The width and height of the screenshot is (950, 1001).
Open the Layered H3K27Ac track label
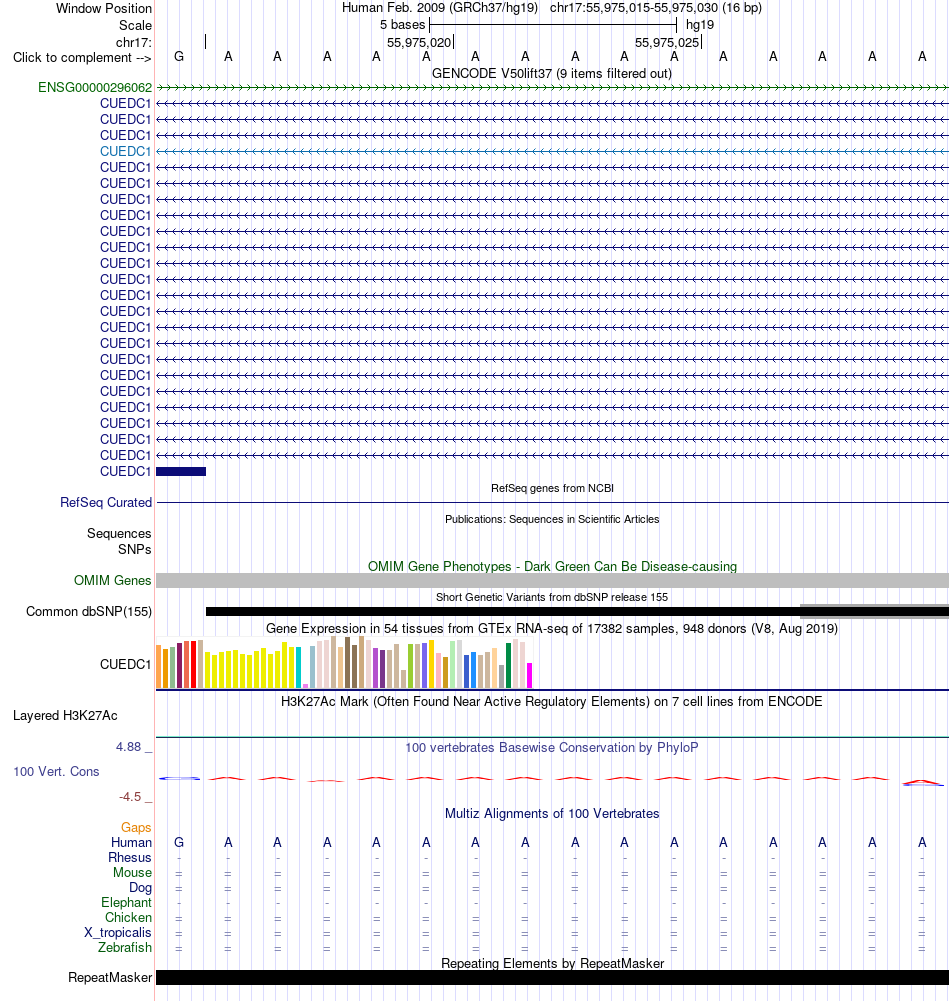pyautogui.click(x=65, y=716)
